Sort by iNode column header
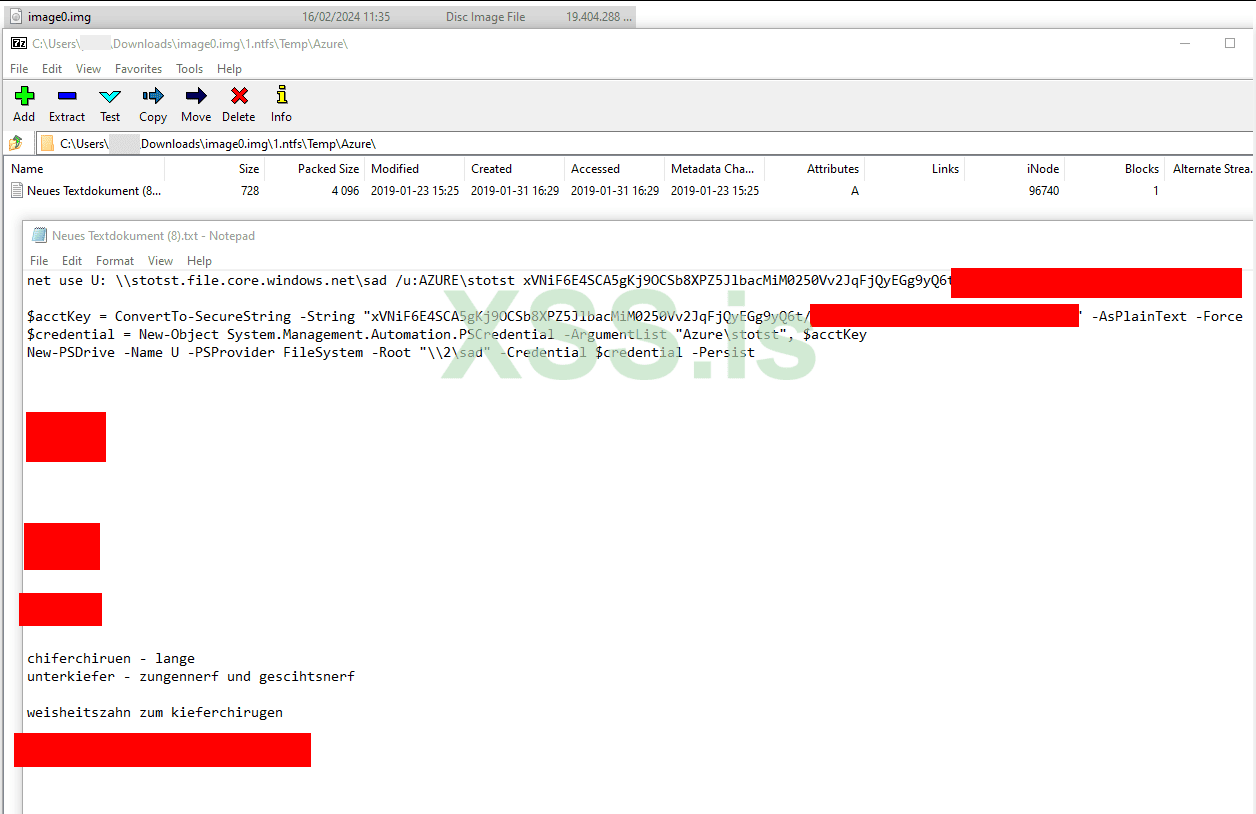Image resolution: width=1256 pixels, height=814 pixels. (1014, 169)
